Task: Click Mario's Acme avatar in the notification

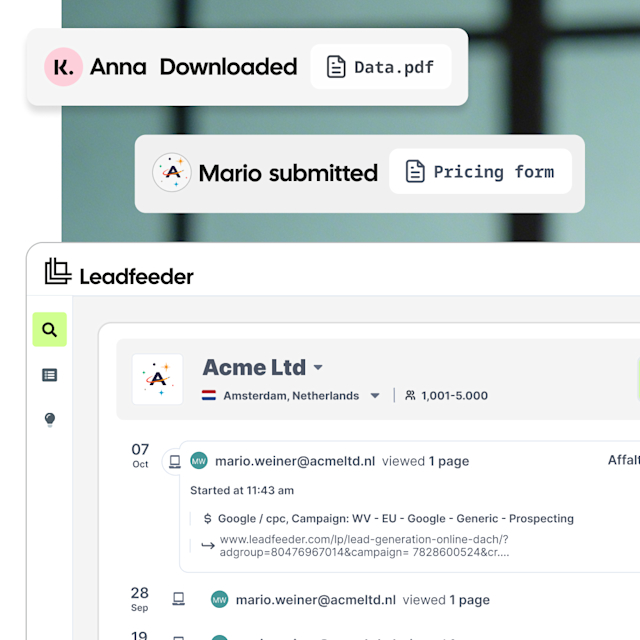Action: [171, 172]
